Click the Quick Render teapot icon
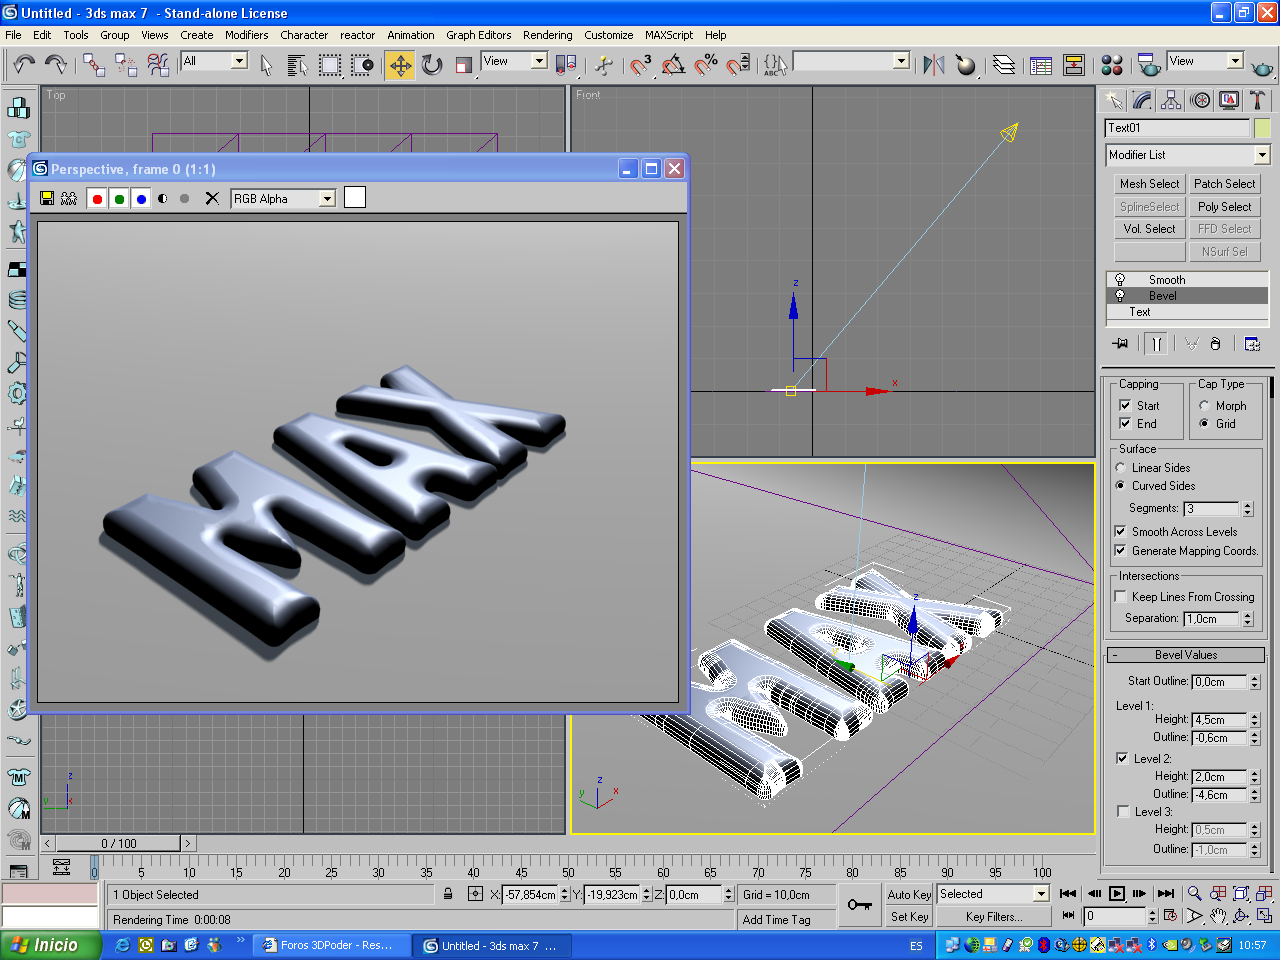Image resolution: width=1280 pixels, height=960 pixels. [1262, 67]
